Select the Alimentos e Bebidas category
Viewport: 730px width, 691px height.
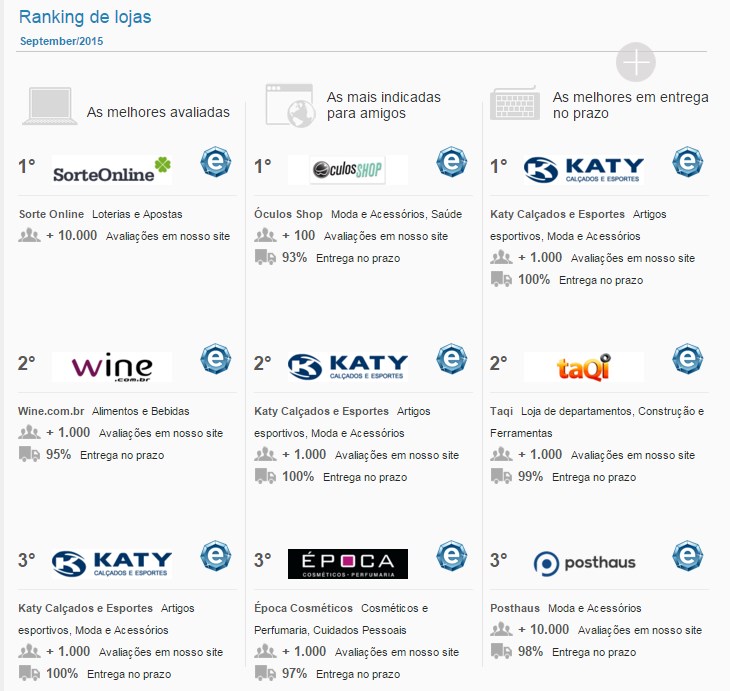[x=141, y=411]
